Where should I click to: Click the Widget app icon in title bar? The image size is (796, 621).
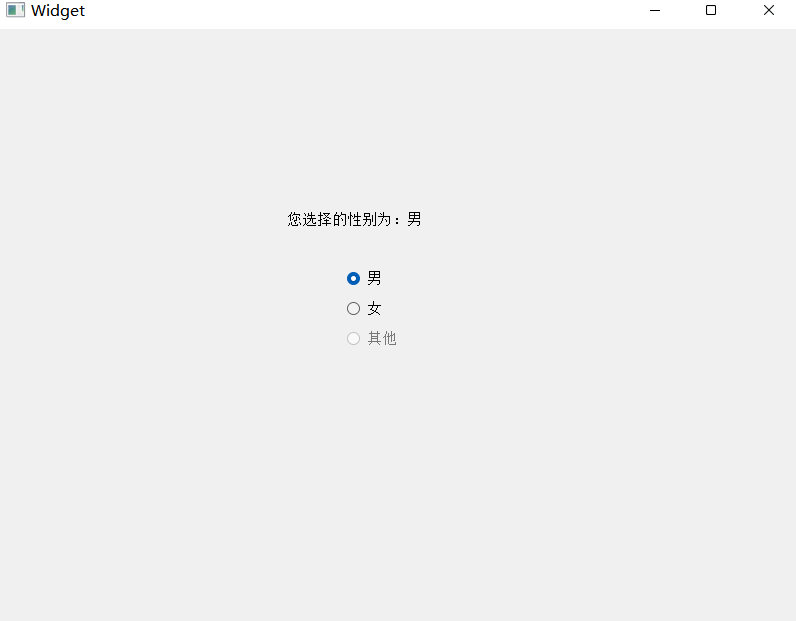click(x=15, y=10)
